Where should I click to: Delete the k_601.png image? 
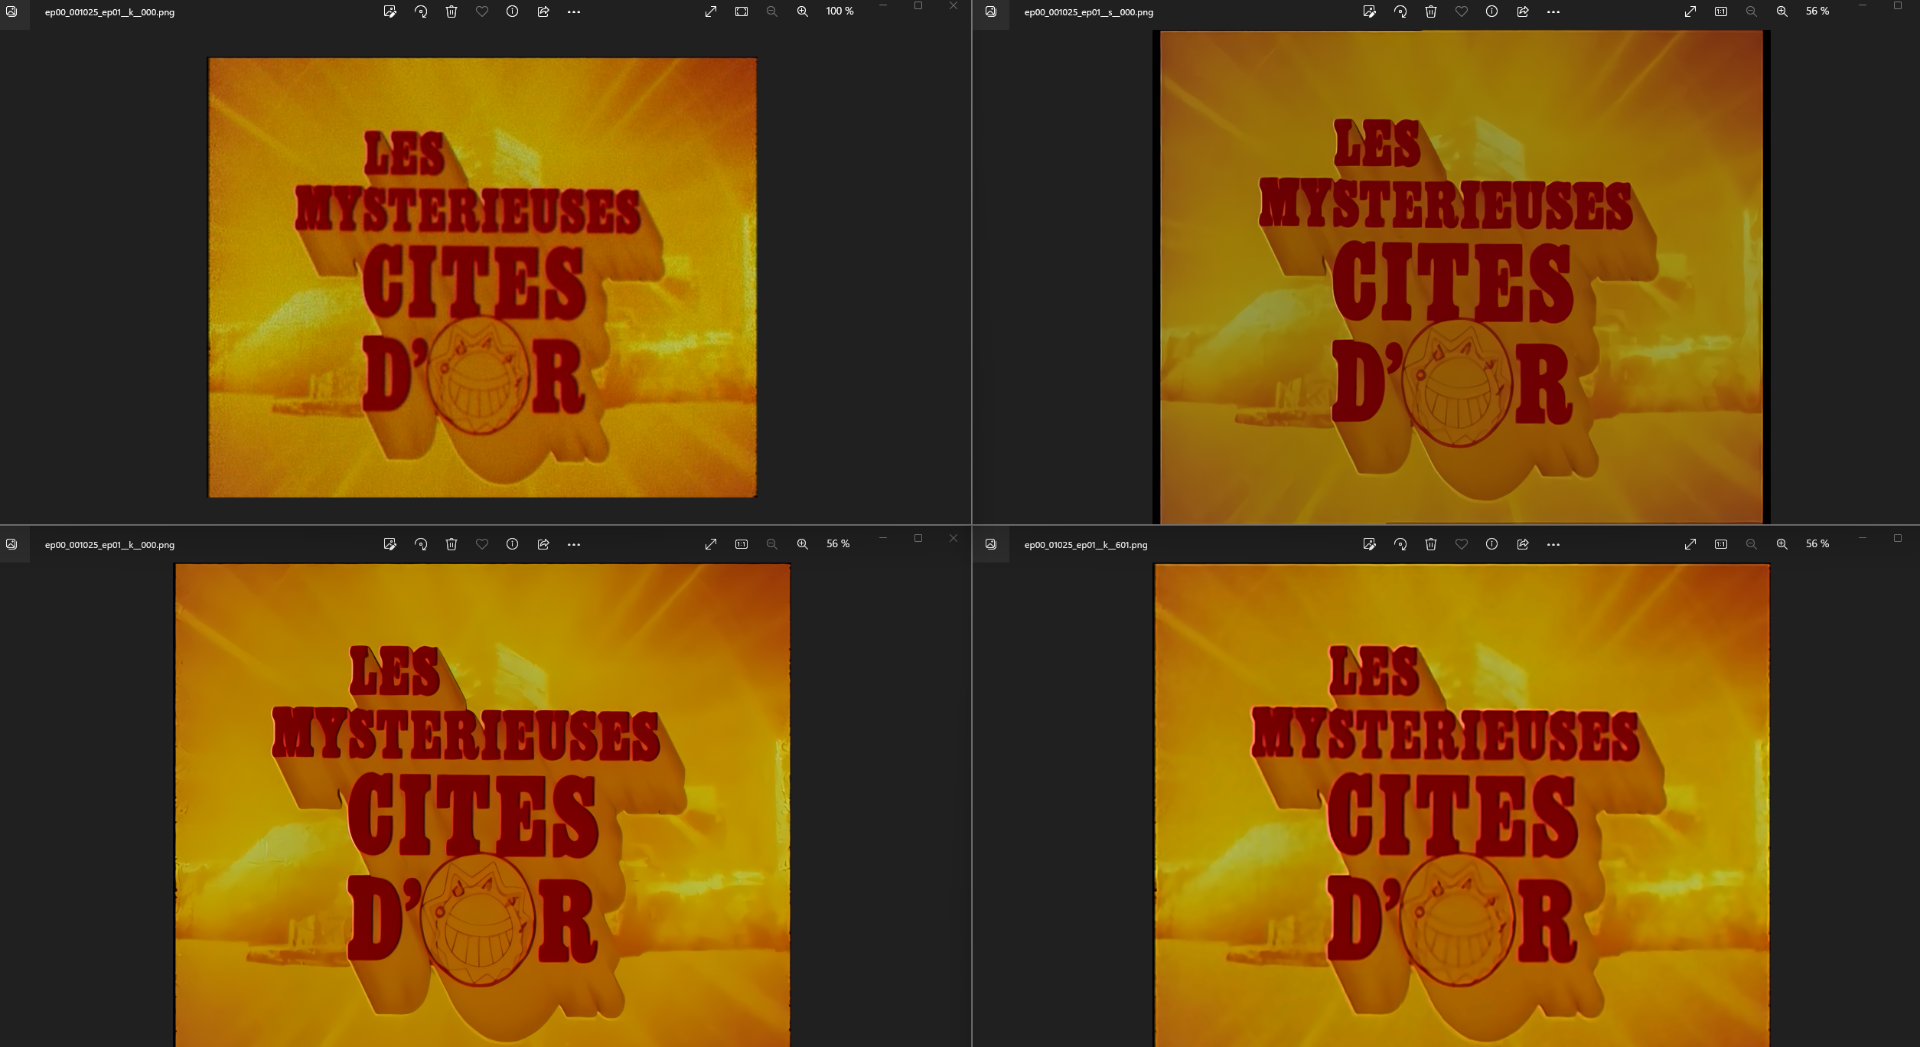[1431, 544]
